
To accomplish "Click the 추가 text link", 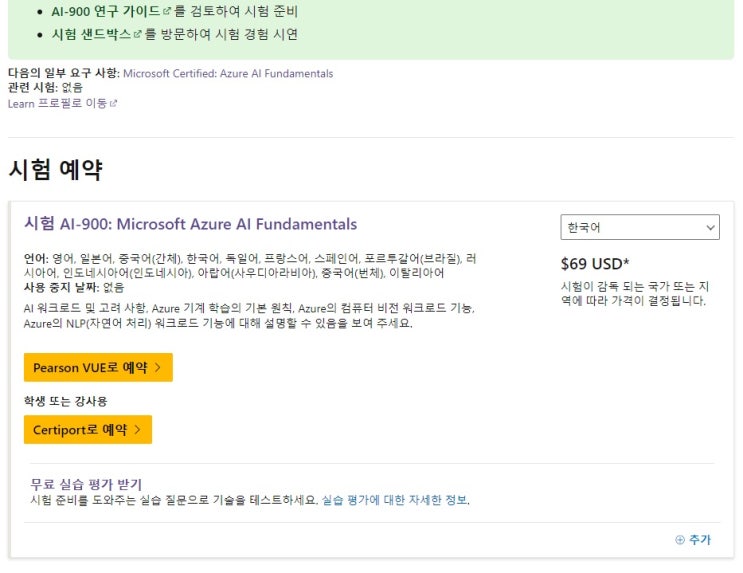I will coord(699,540).
